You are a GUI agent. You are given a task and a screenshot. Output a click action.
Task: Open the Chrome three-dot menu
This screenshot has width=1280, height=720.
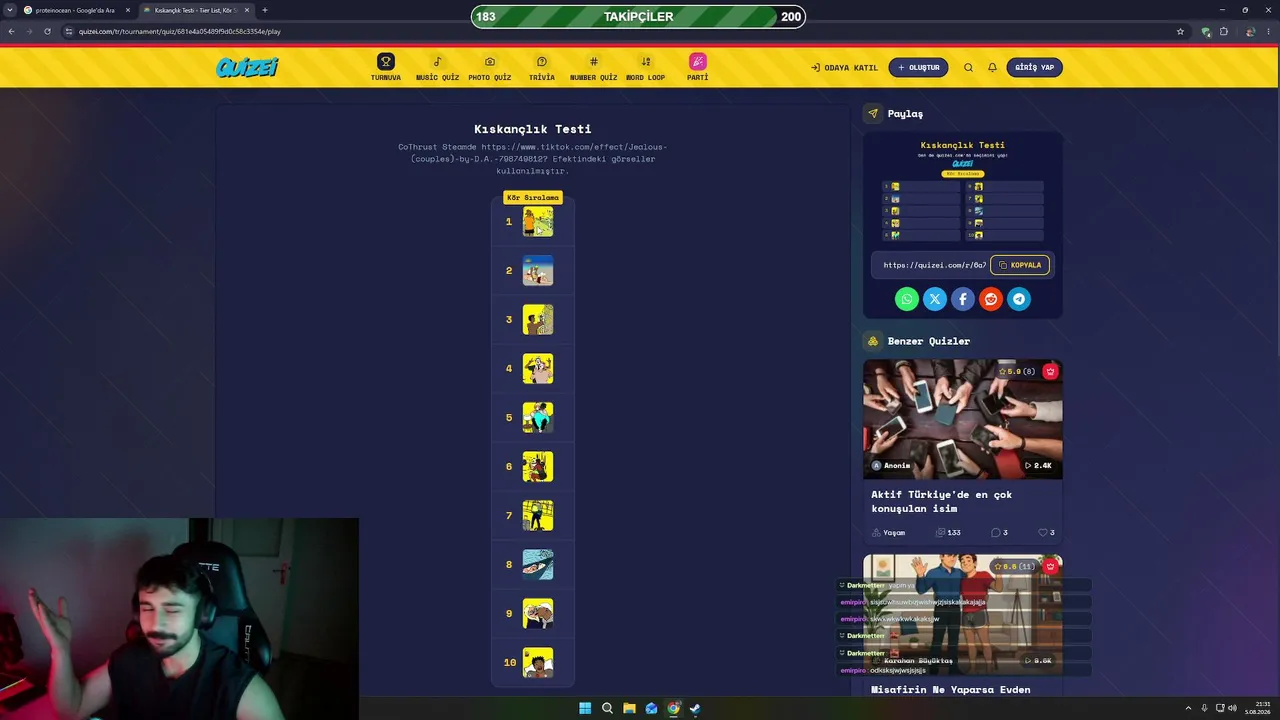1269,31
